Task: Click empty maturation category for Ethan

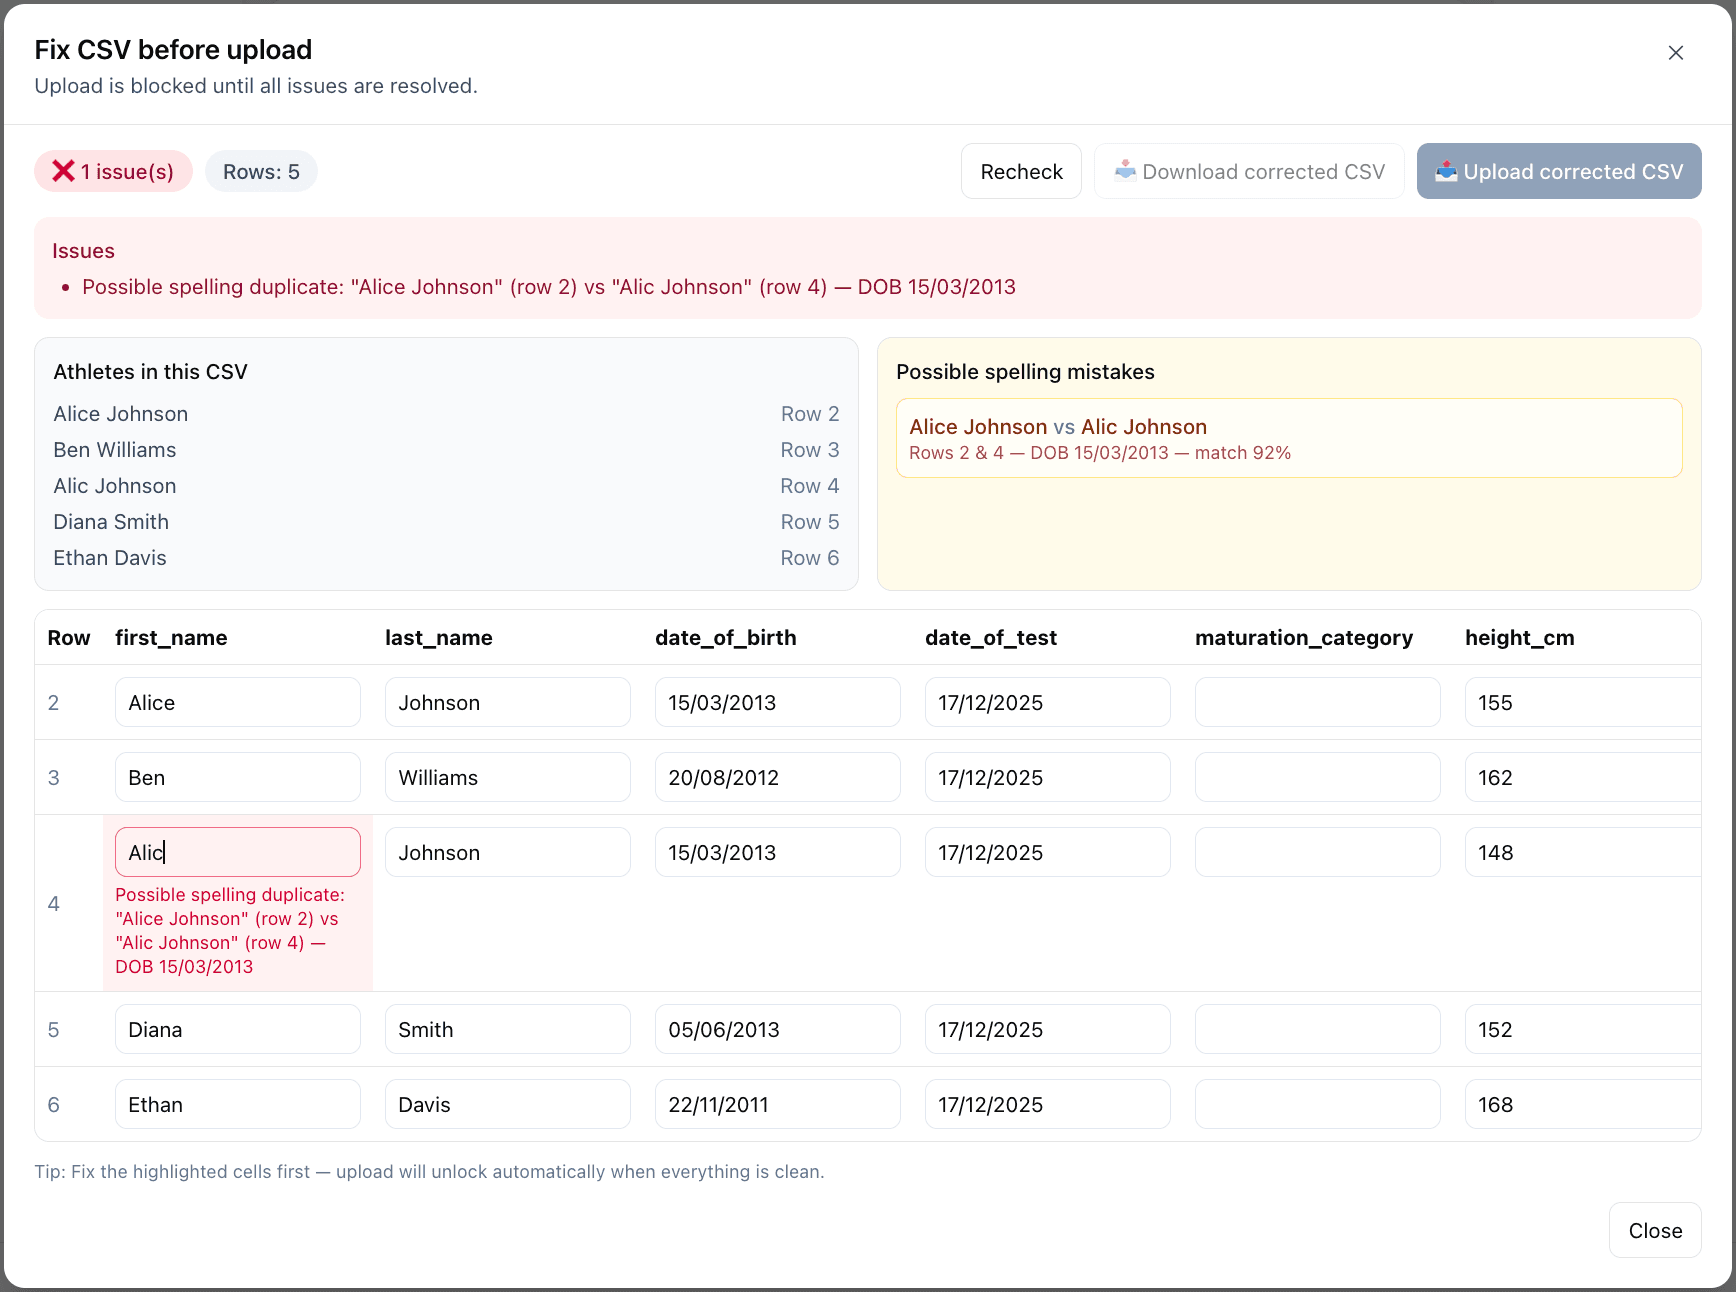Action: (1317, 1104)
